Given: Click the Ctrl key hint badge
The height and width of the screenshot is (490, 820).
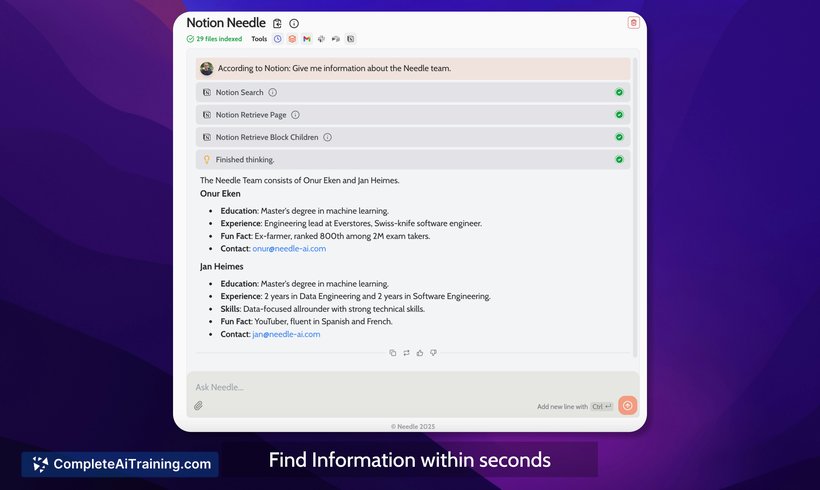Looking at the screenshot, I should [601, 406].
